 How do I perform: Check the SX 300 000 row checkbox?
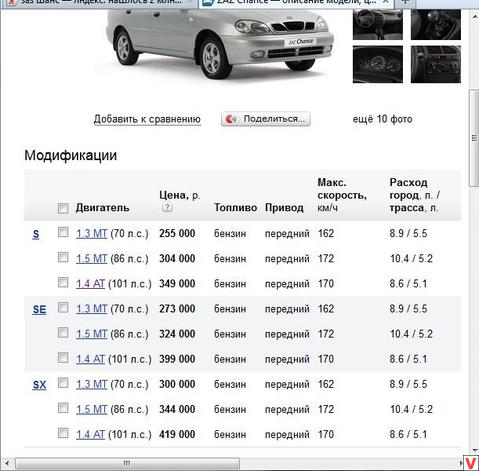coord(63,383)
